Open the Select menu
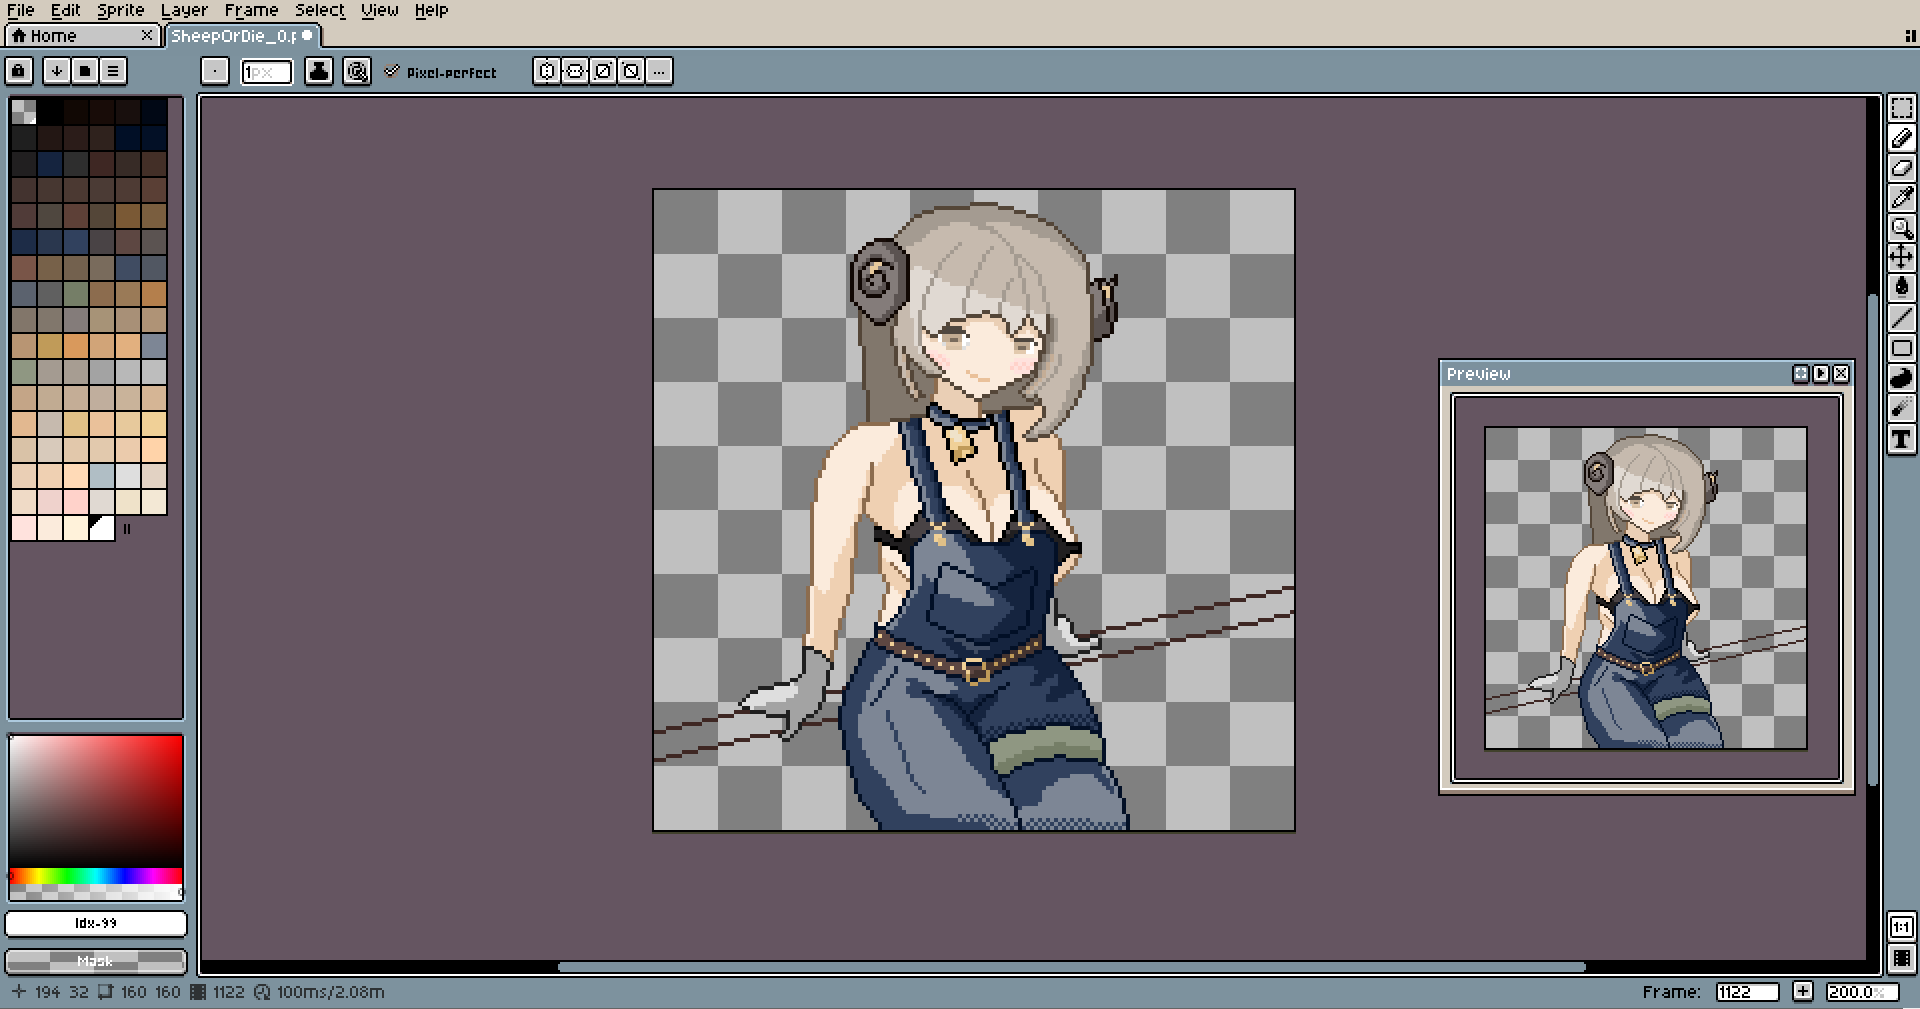The image size is (1920, 1009). 319,10
